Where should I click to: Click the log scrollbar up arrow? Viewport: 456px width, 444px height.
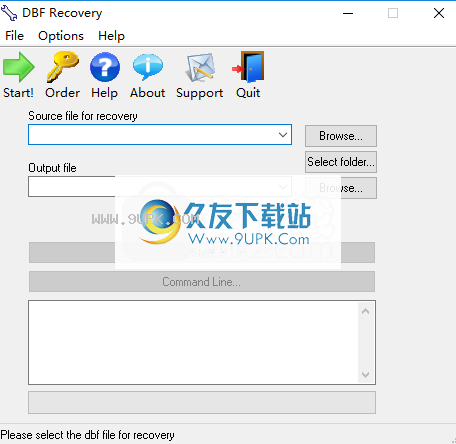pyautogui.click(x=365, y=311)
